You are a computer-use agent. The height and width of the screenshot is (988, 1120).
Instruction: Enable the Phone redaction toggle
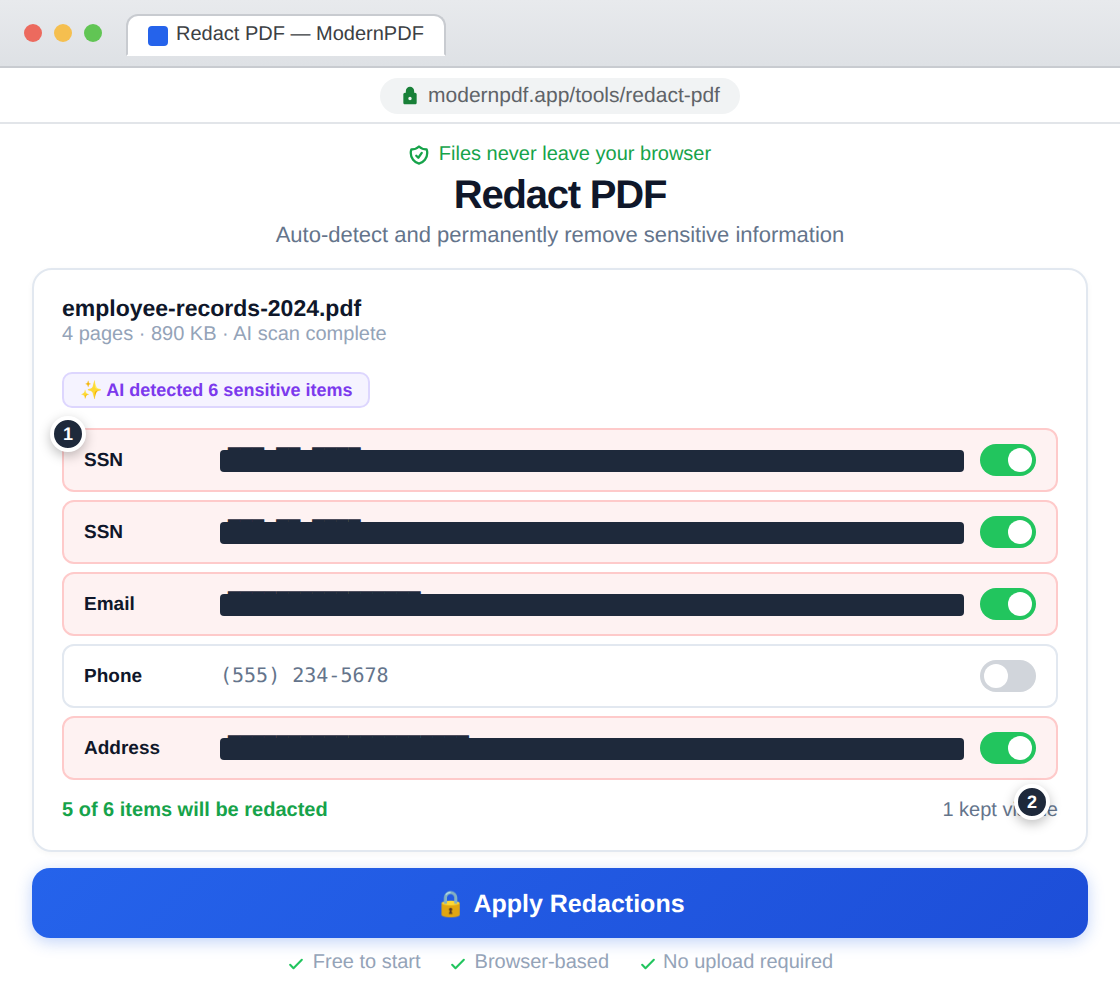coord(1008,676)
